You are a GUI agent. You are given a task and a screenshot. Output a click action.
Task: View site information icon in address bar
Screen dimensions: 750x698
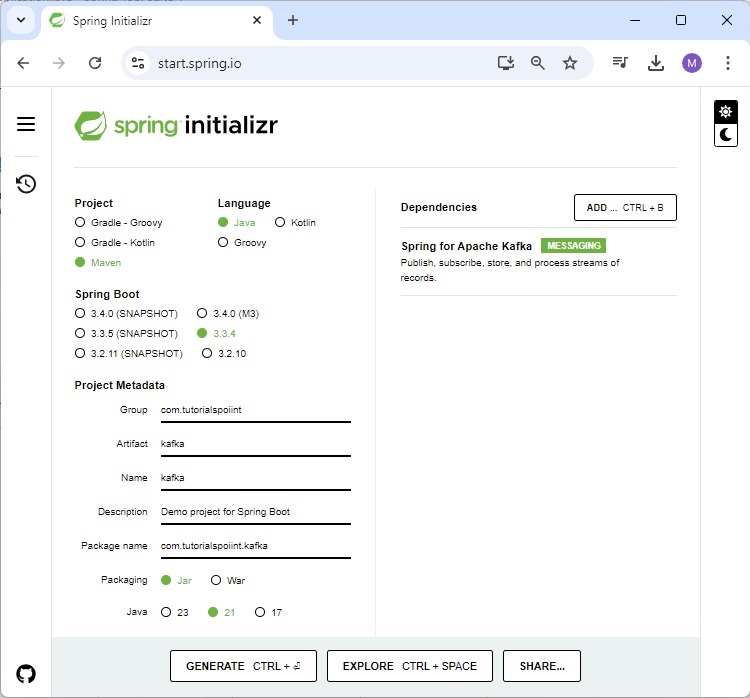coord(138,63)
